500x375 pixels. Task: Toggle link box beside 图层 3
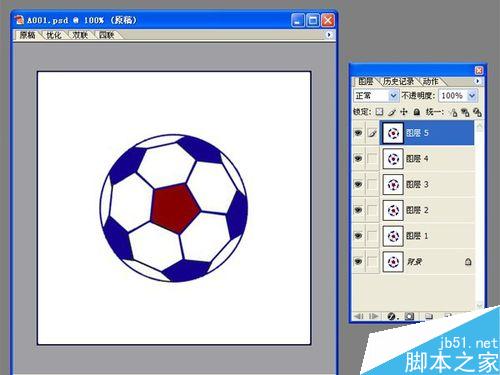coord(372,184)
